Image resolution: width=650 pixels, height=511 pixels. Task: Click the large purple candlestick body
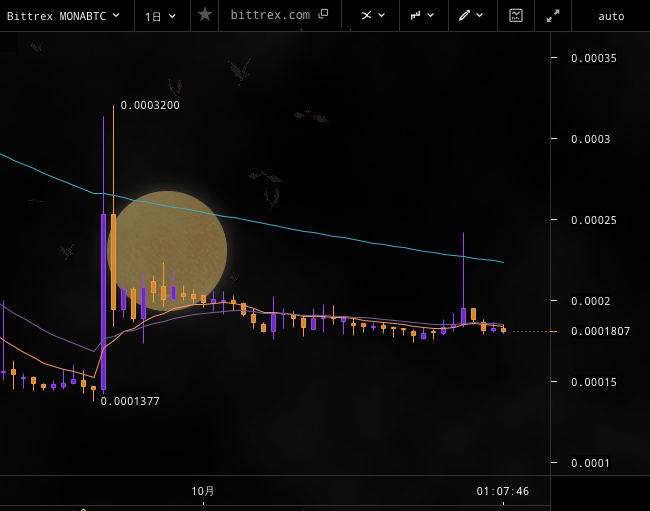[x=104, y=301]
